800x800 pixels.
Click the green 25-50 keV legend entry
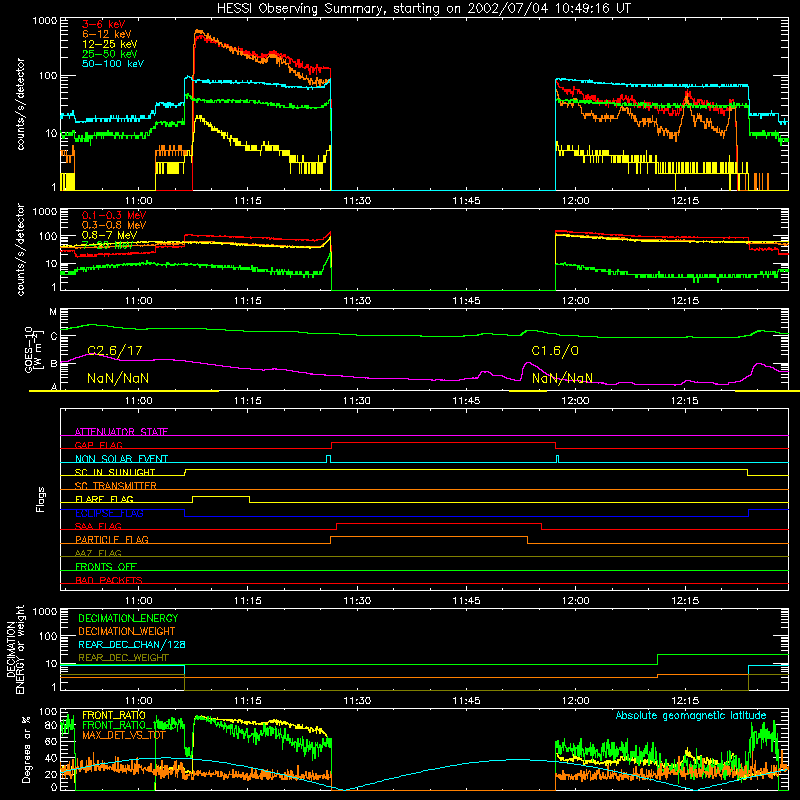click(110, 54)
